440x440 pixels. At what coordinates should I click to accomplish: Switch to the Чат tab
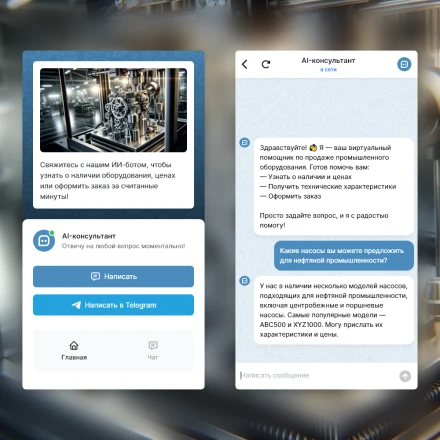pos(153,350)
